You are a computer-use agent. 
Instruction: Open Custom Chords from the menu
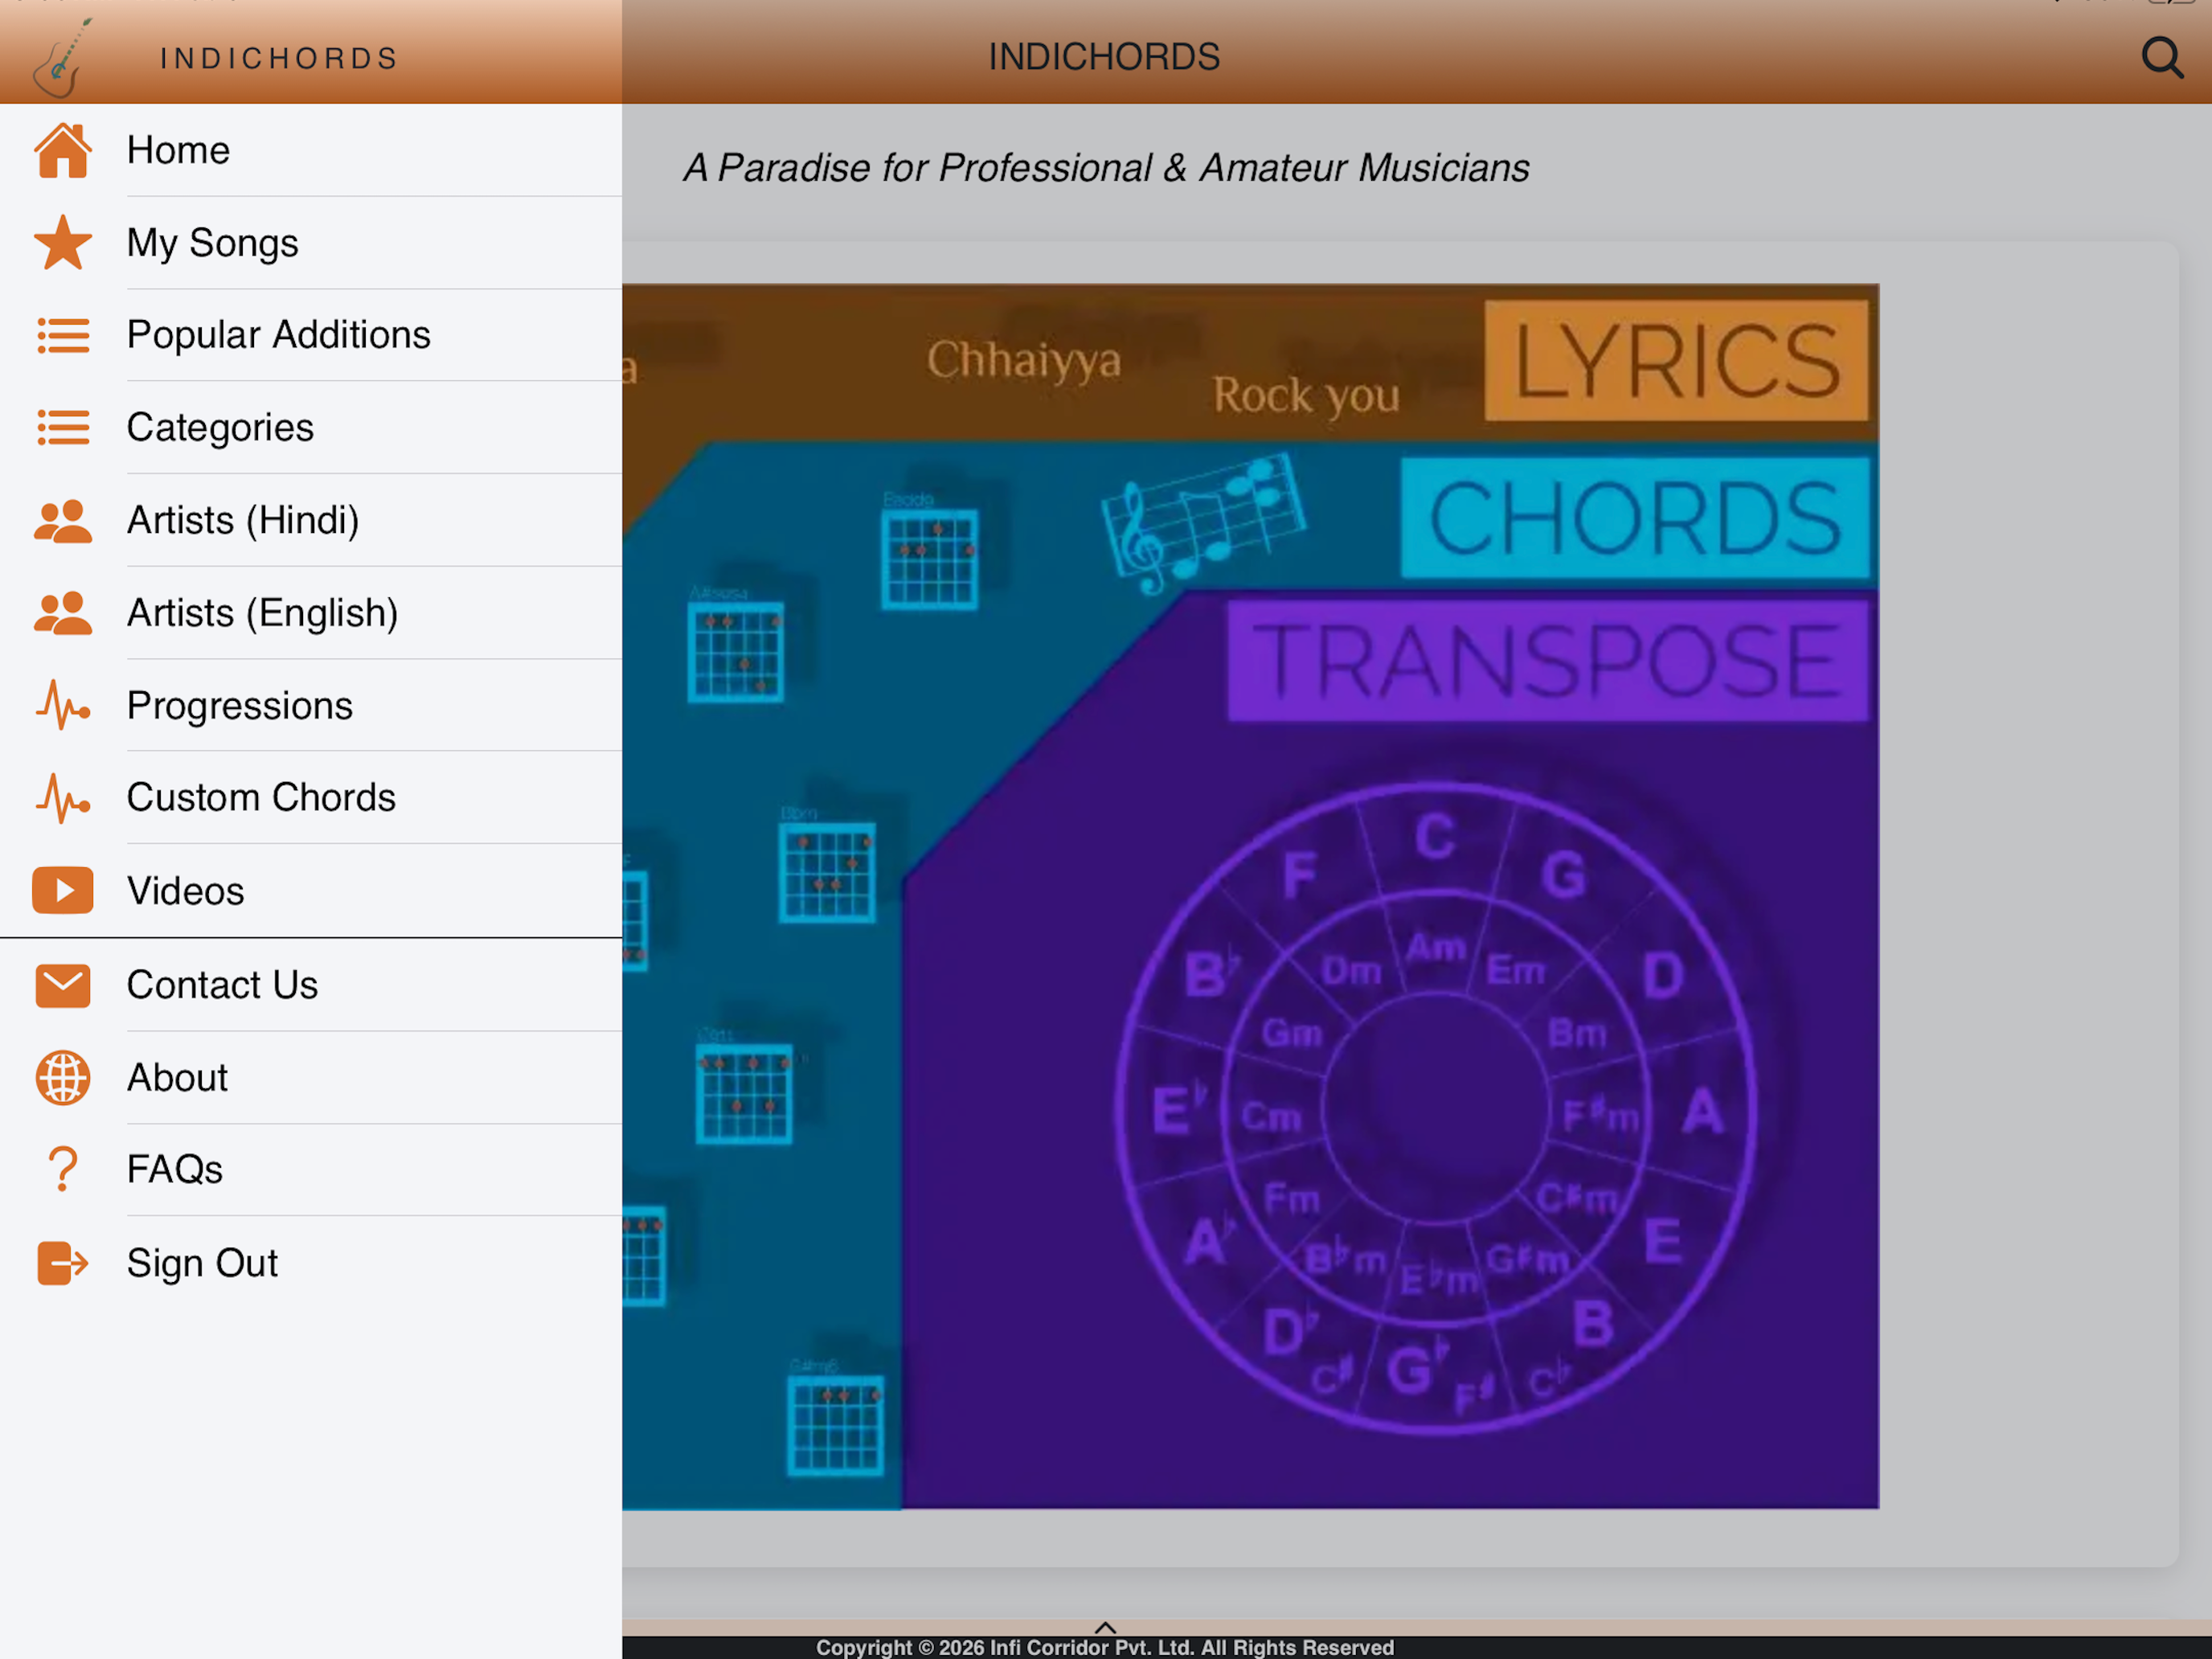coord(311,798)
